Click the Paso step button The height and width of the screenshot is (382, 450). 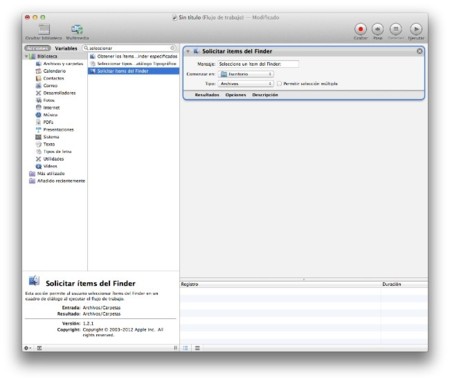(377, 29)
